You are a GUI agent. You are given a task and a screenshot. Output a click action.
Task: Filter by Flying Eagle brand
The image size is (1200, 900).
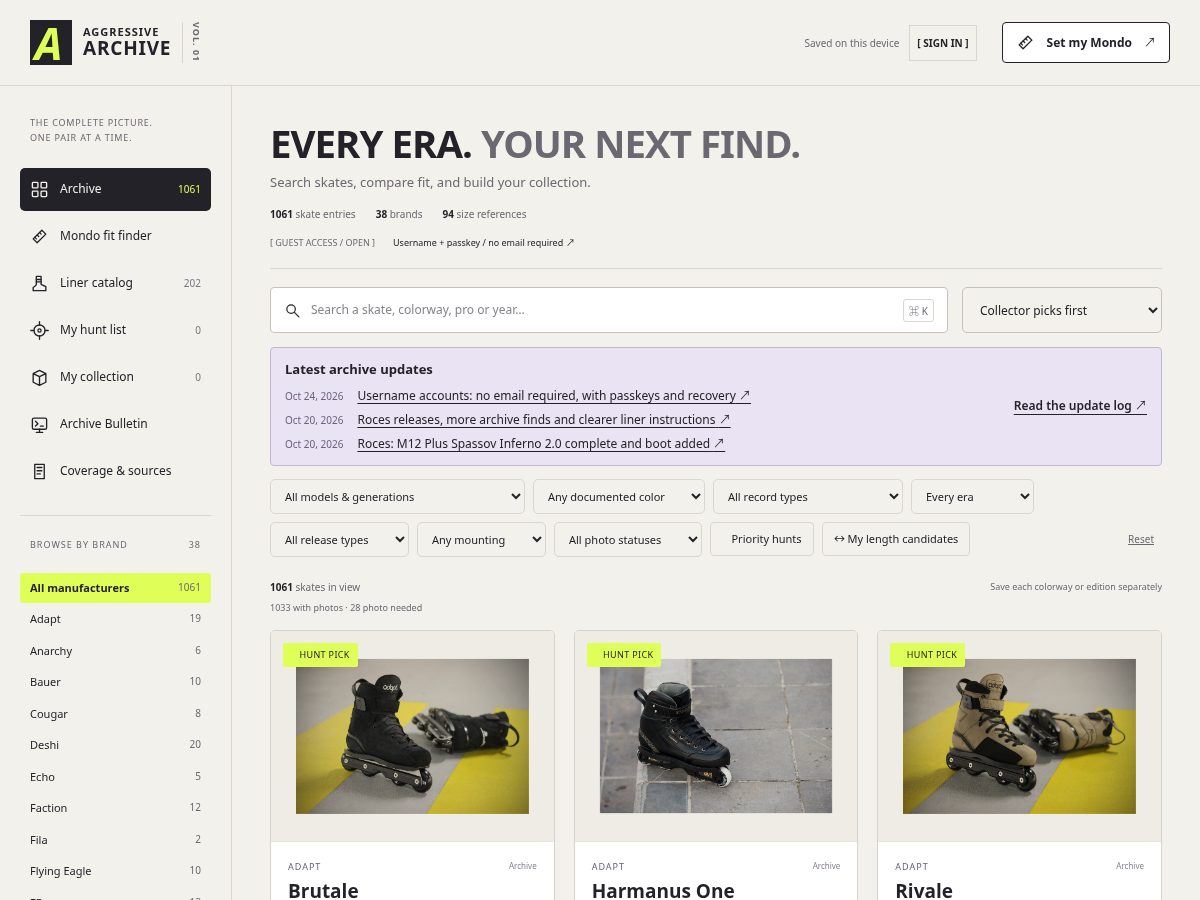click(115, 871)
